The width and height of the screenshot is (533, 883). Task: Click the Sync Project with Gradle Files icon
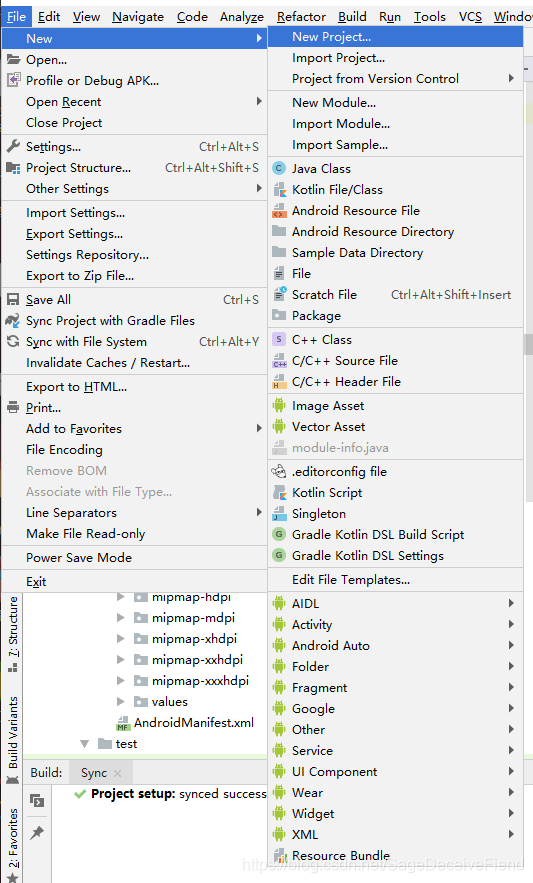pos(12,320)
